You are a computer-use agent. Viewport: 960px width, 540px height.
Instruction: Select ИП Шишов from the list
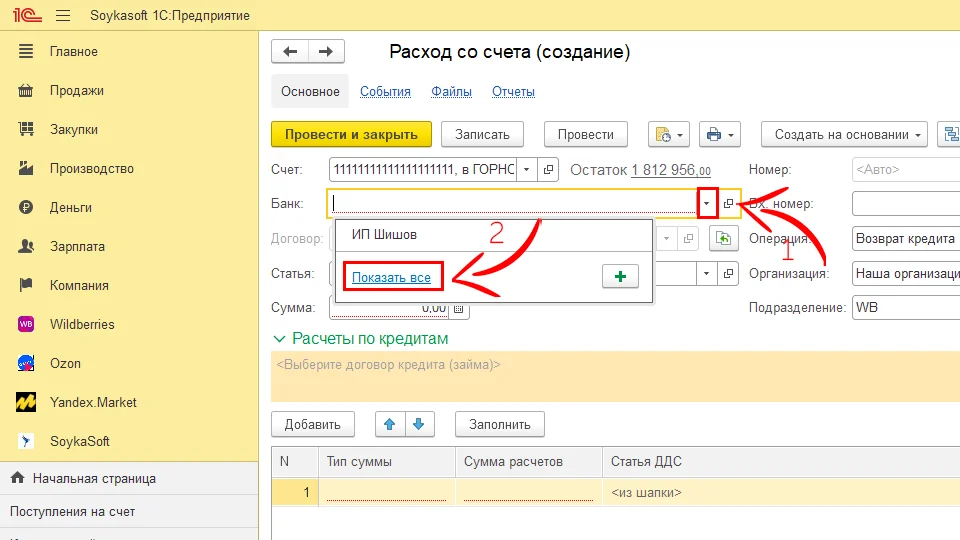point(384,235)
